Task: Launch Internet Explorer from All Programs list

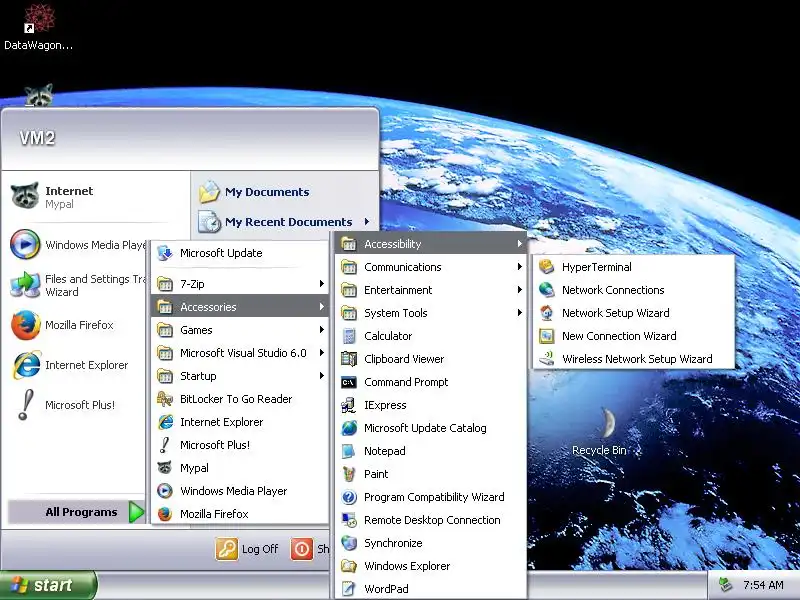Action: tap(240, 421)
